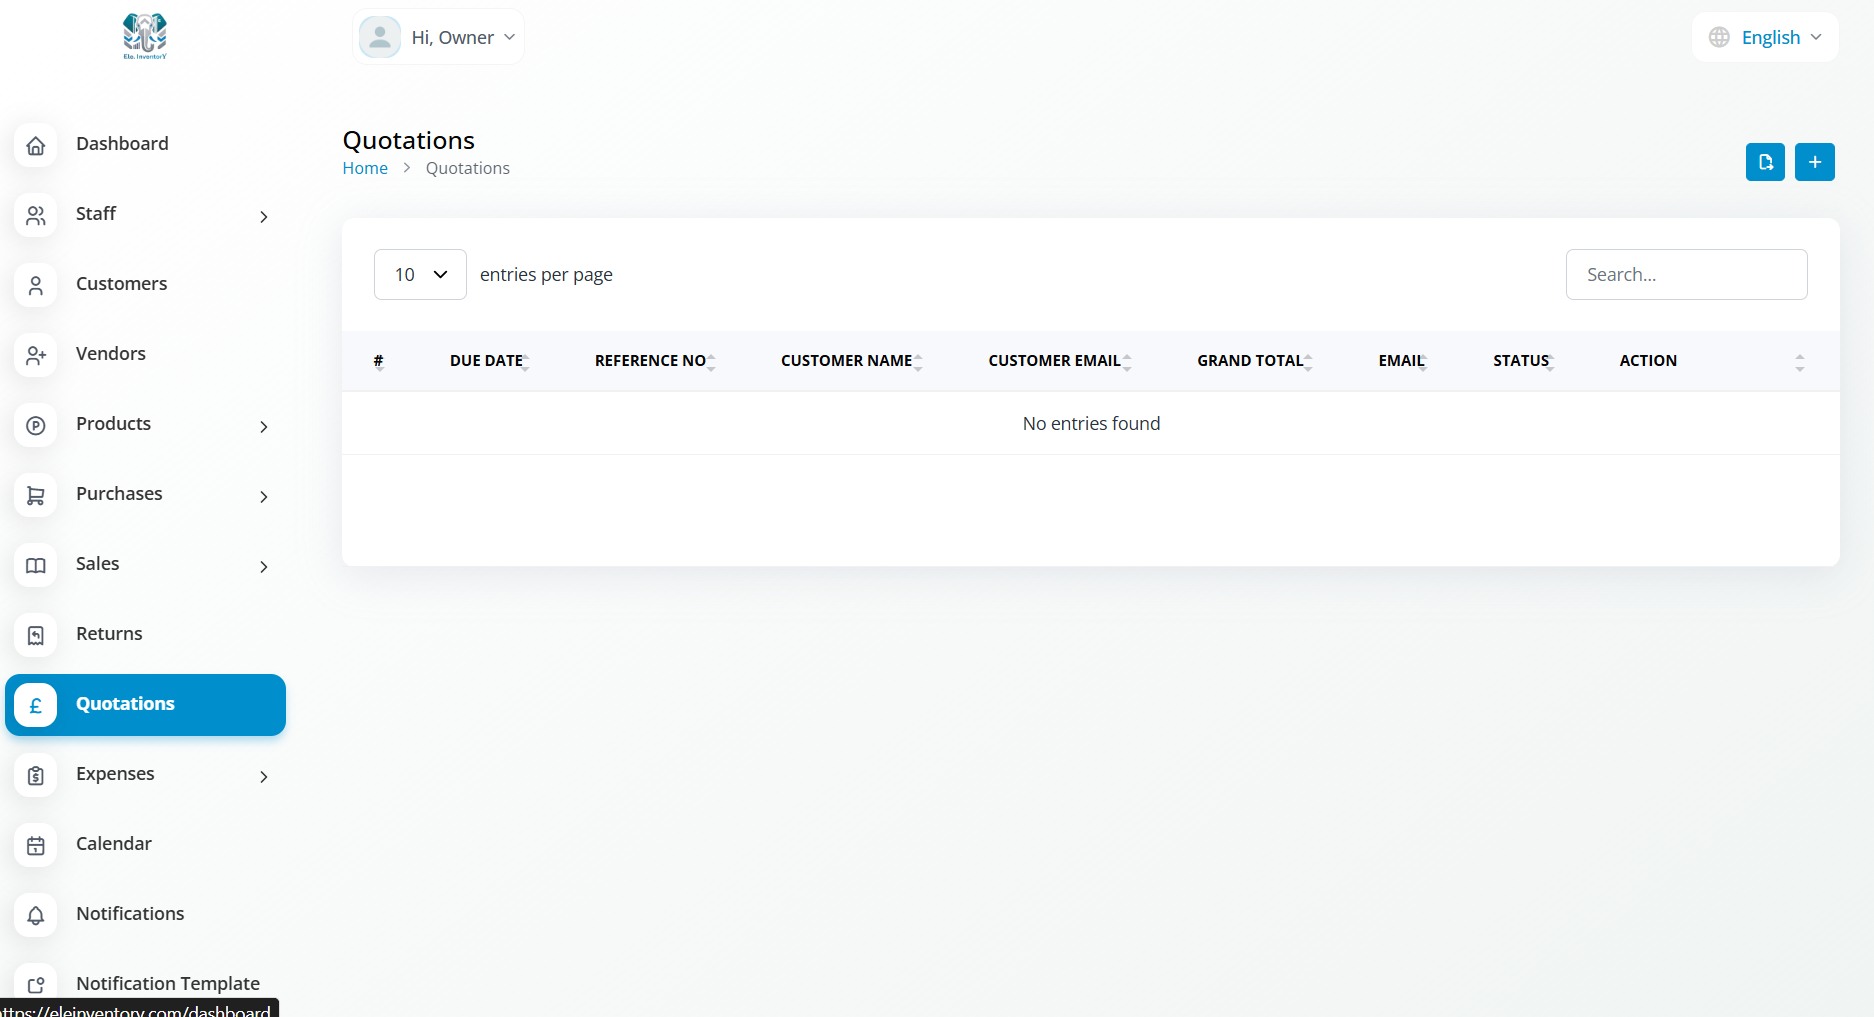
Task: Expand the Staff submenu chevron
Action: pyautogui.click(x=264, y=216)
